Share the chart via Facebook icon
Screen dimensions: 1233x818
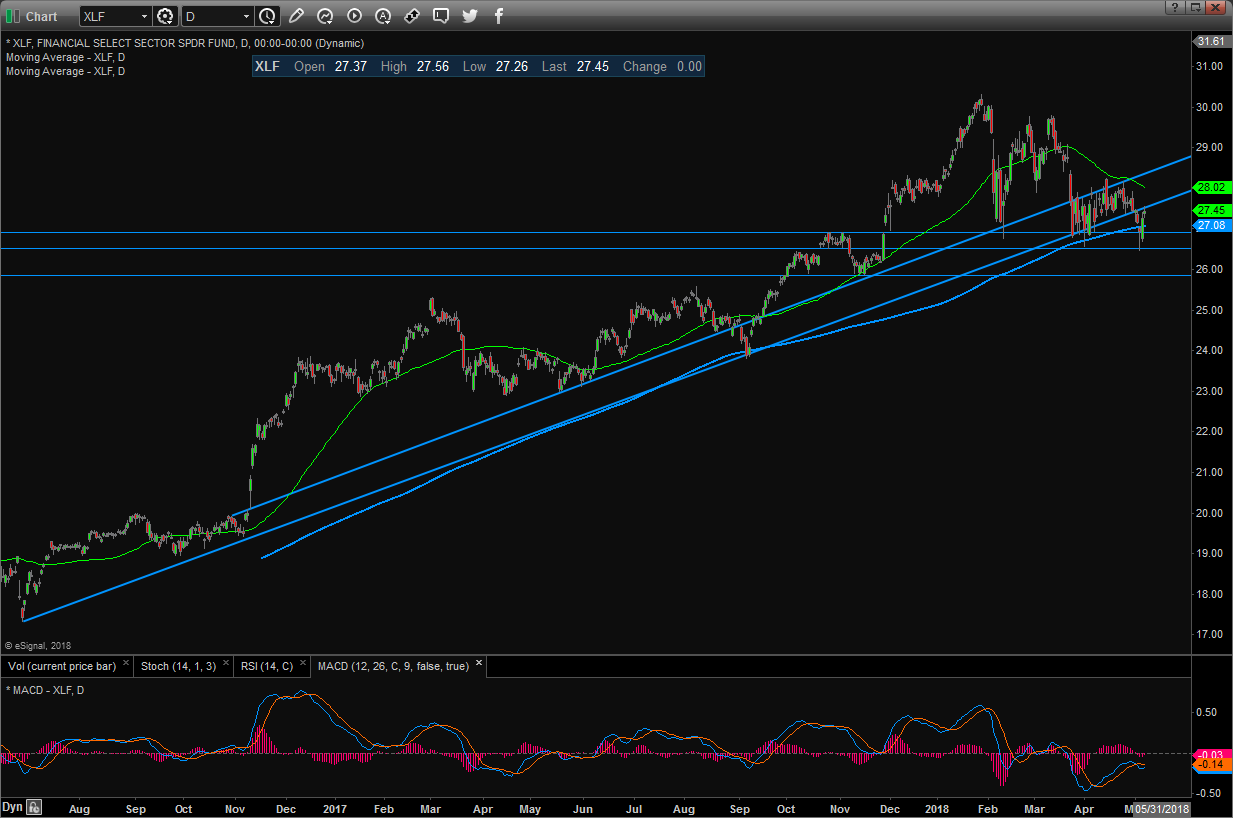(x=499, y=16)
